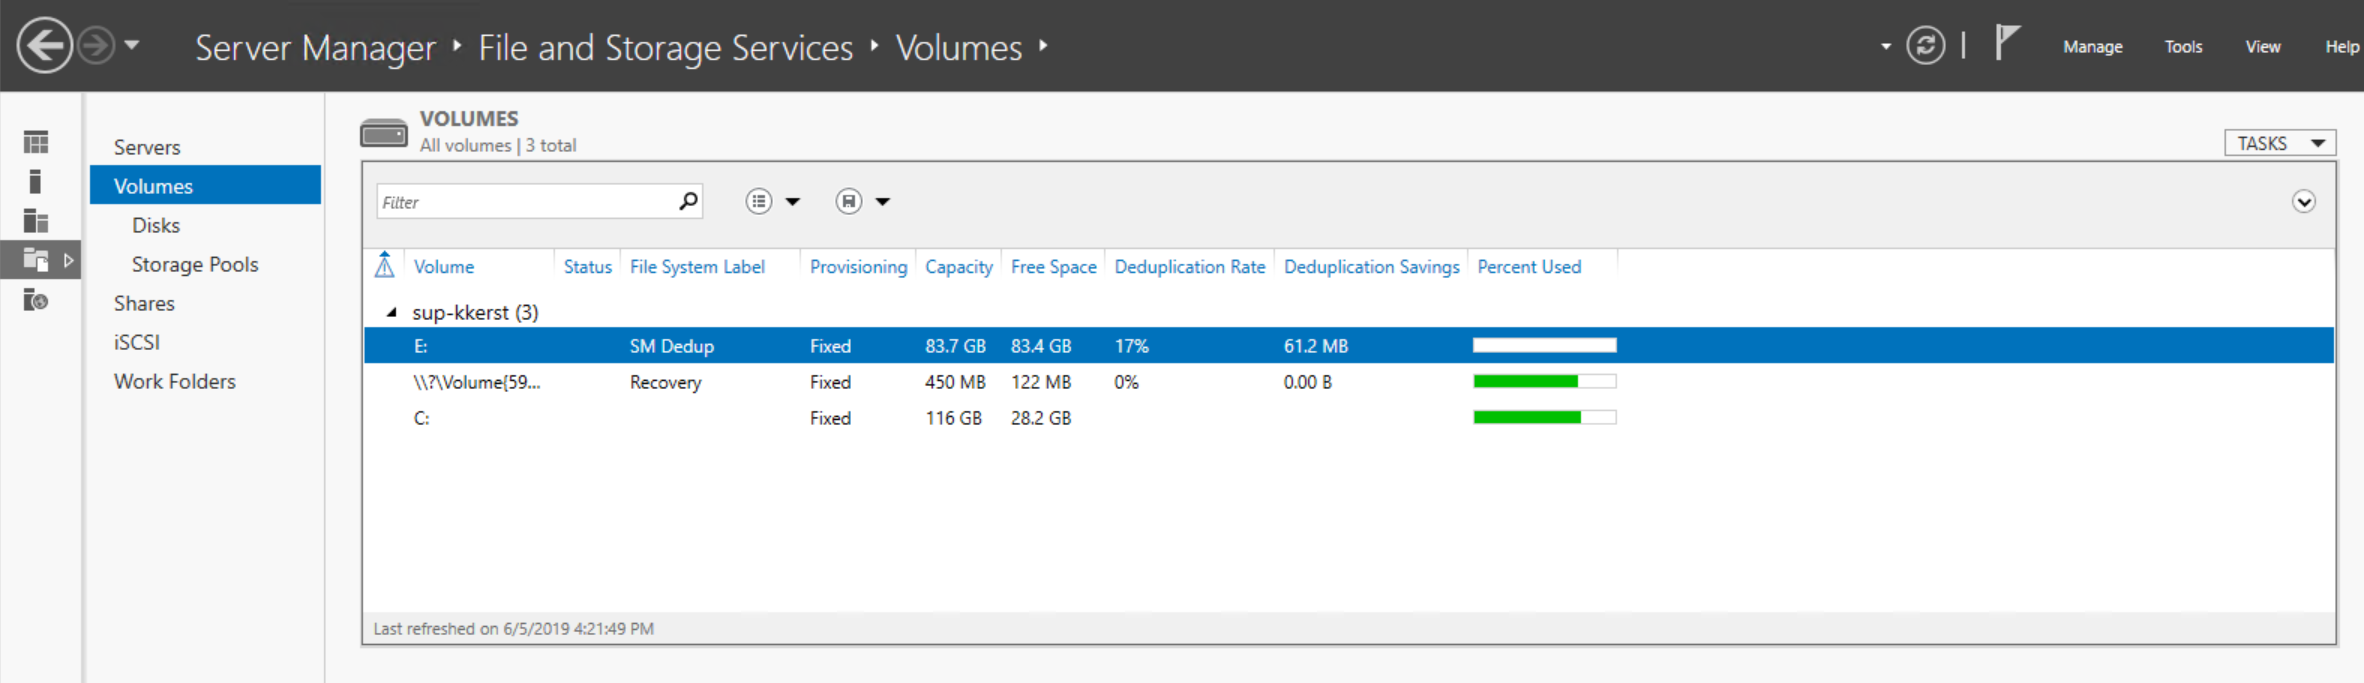This screenshot has height=683, width=2364.
Task: Open the Shares section
Action: click(x=144, y=303)
